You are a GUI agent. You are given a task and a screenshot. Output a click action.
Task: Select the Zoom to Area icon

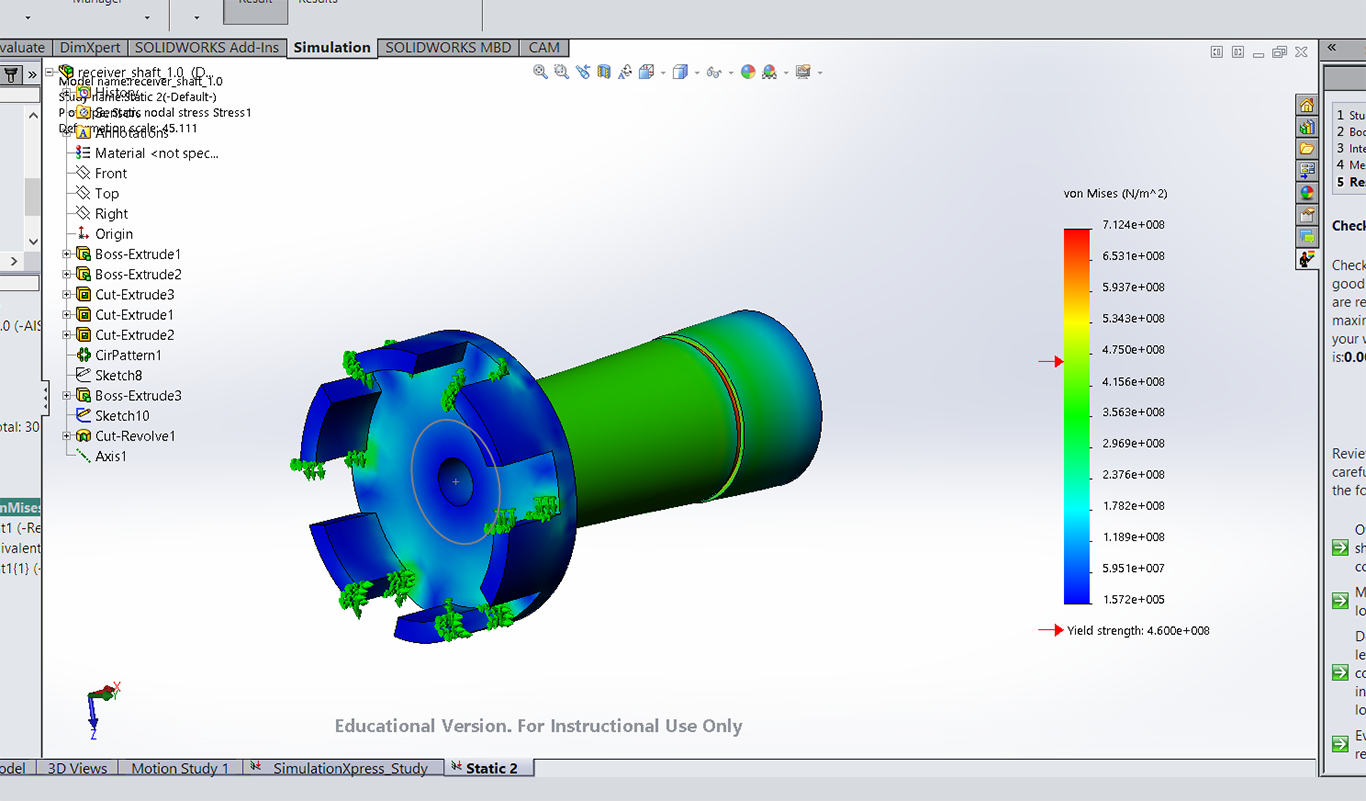[x=561, y=72]
